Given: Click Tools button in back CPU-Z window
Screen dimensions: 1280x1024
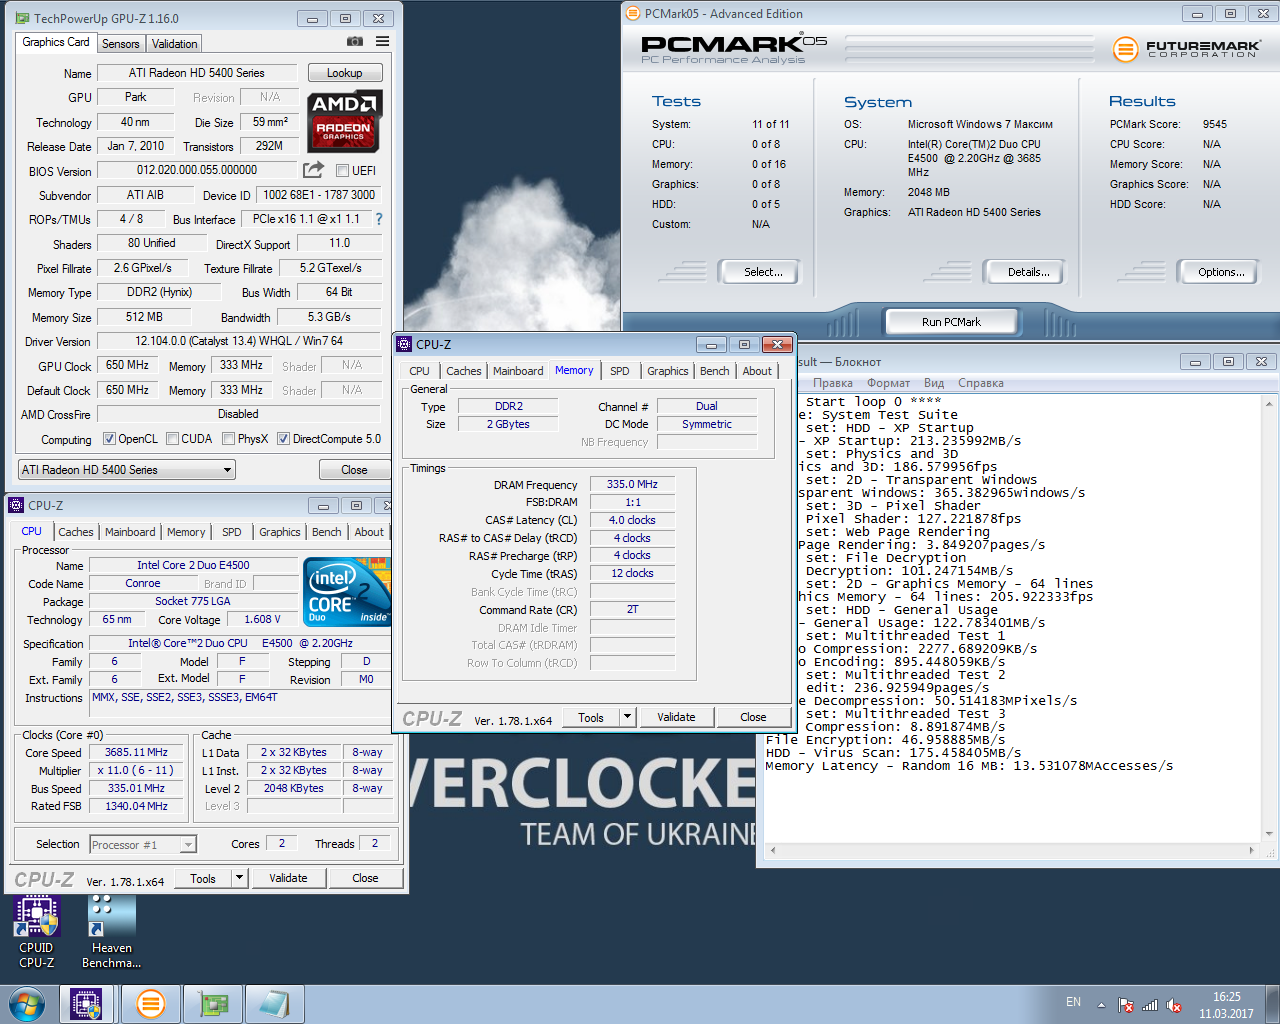Looking at the screenshot, I should point(203,878).
